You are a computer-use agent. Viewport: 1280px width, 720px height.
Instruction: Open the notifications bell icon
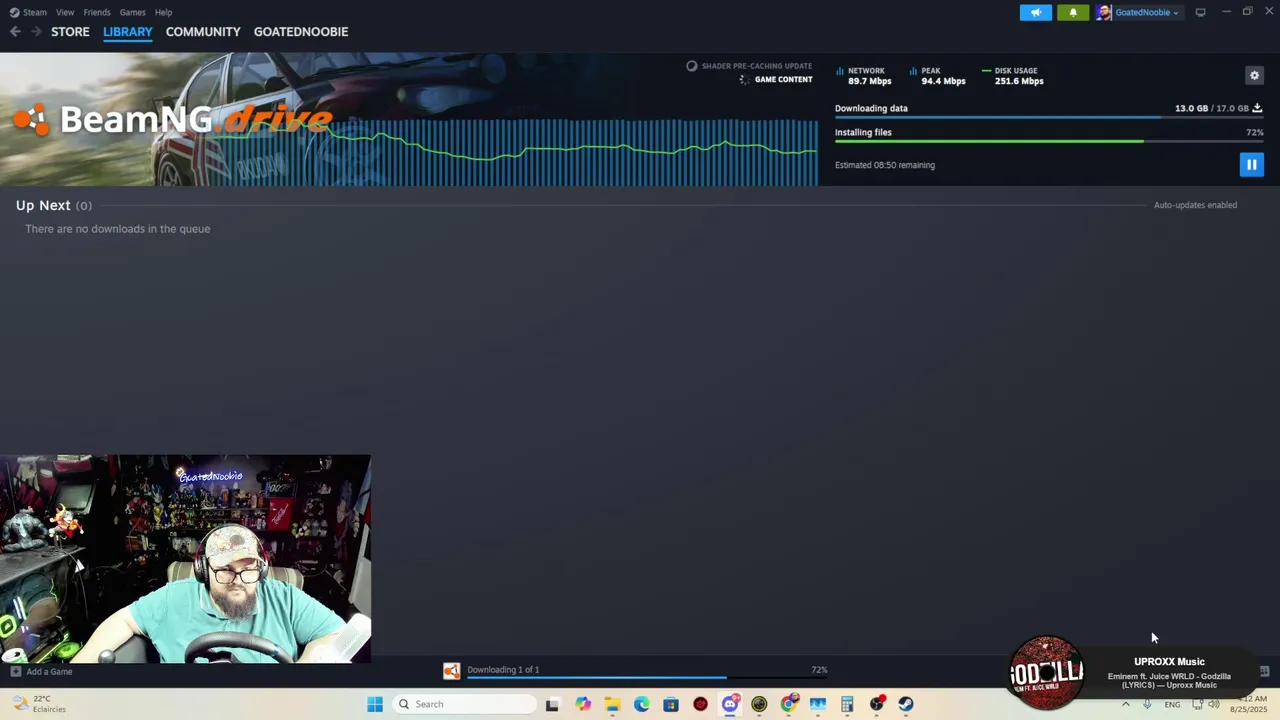pos(1073,12)
